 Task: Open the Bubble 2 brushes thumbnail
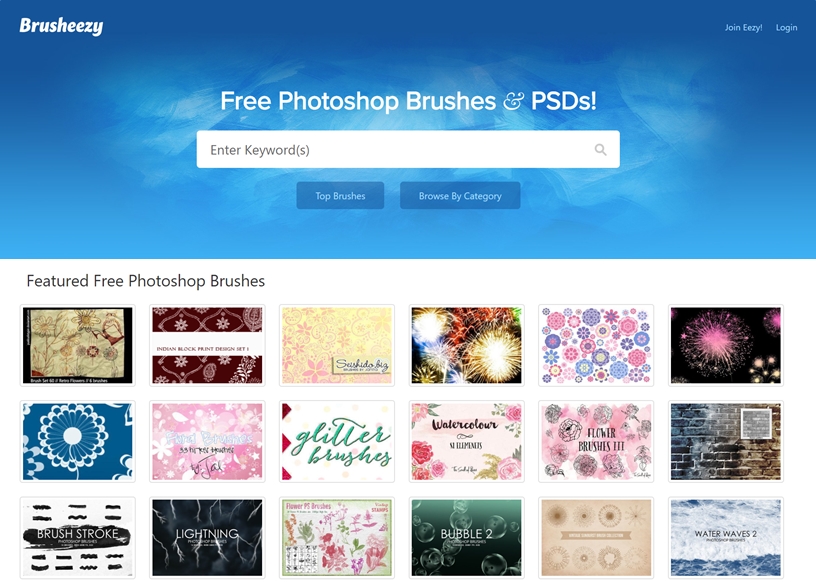click(x=466, y=538)
